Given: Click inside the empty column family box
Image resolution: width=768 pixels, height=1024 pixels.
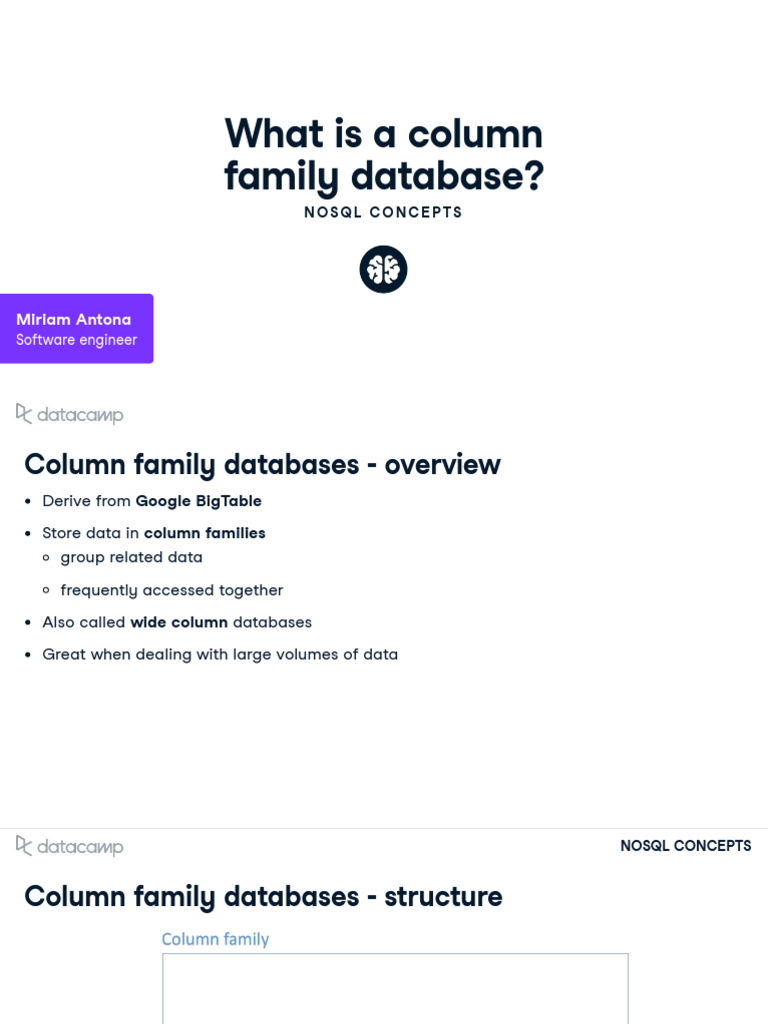Looking at the screenshot, I should click(x=395, y=989).
